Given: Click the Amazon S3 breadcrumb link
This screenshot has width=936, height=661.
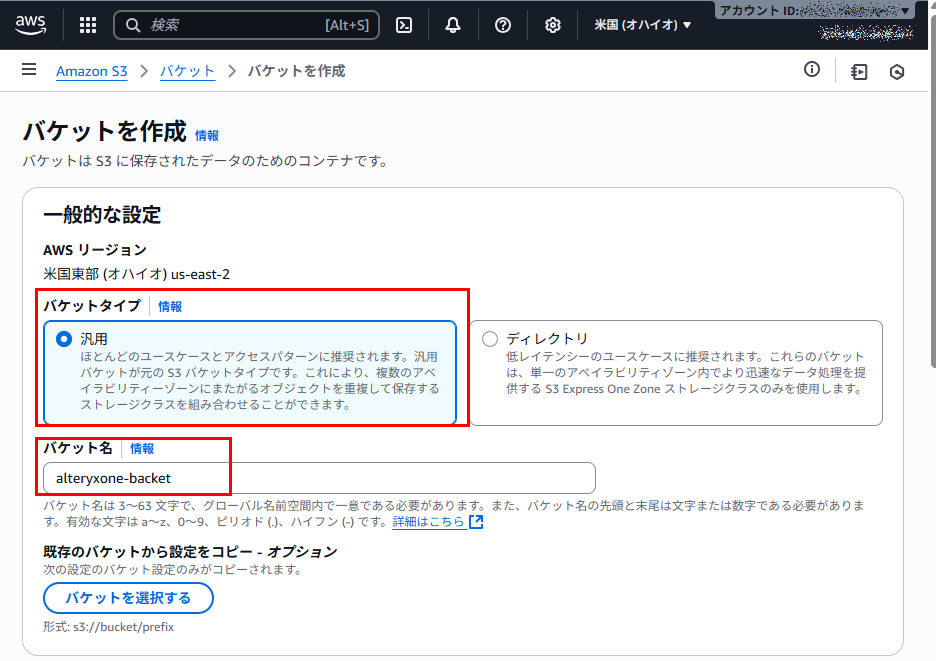Looking at the screenshot, I should click(x=92, y=71).
